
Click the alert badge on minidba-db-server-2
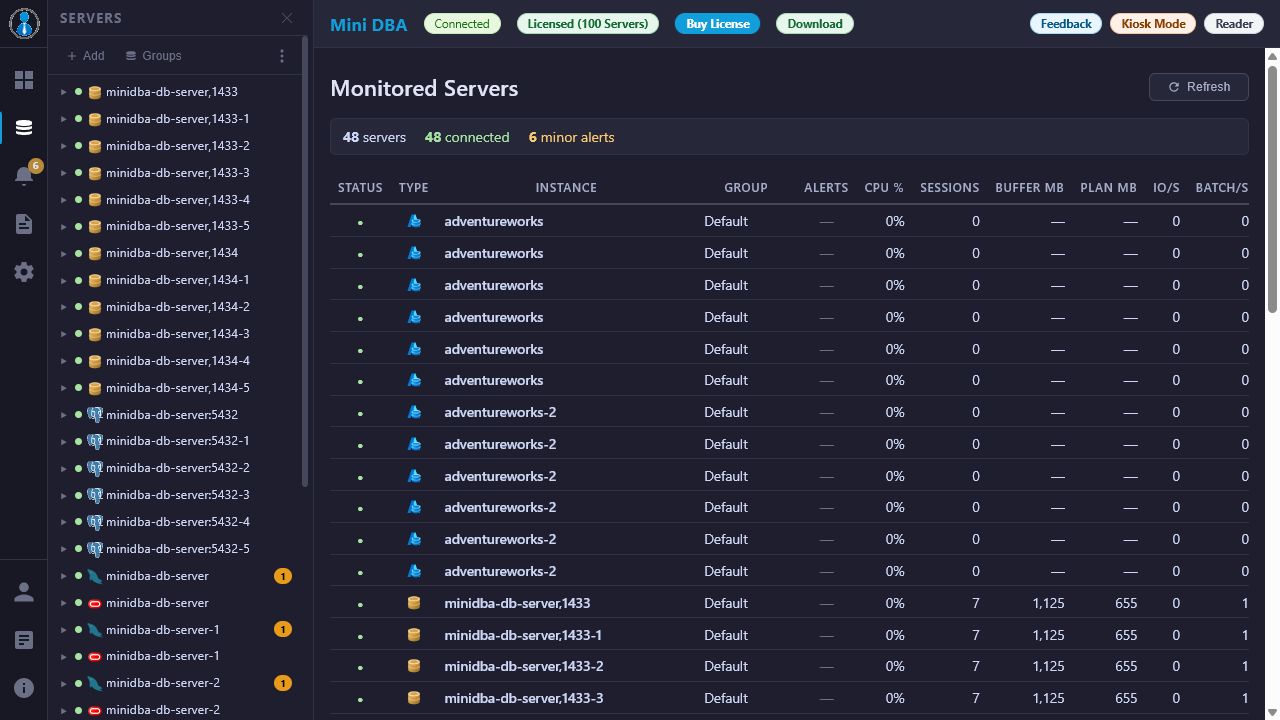[283, 683]
